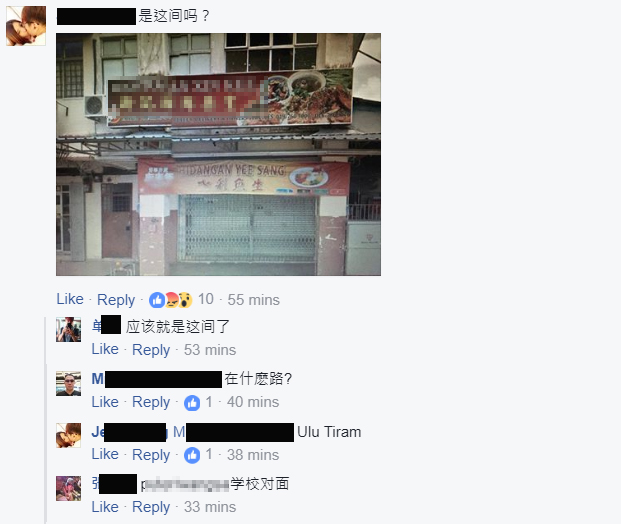Click avatar of the 学校对面 commenter

pos(69,488)
